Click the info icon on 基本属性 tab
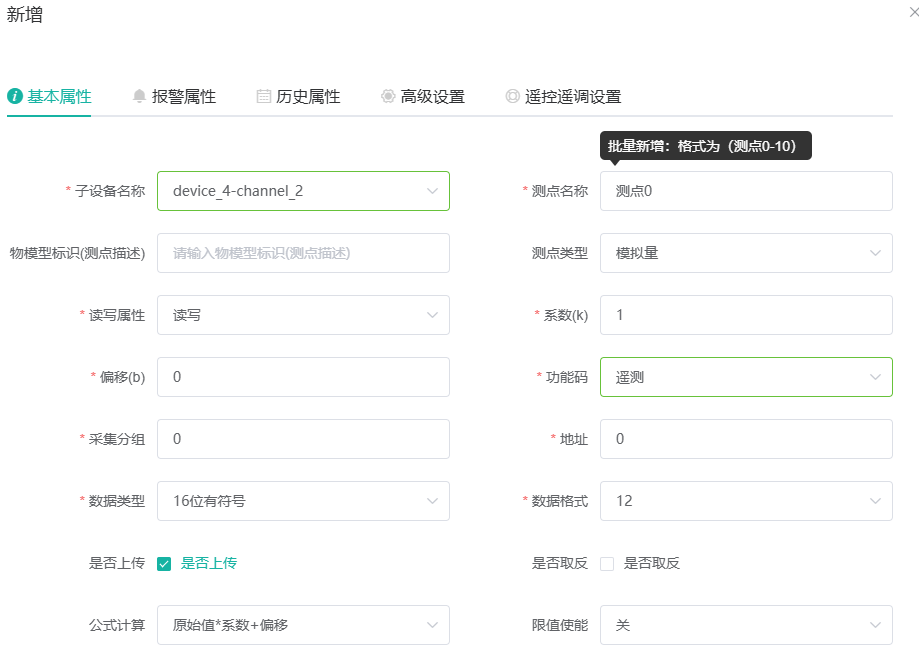The height and width of the screenshot is (653, 919). (15, 96)
